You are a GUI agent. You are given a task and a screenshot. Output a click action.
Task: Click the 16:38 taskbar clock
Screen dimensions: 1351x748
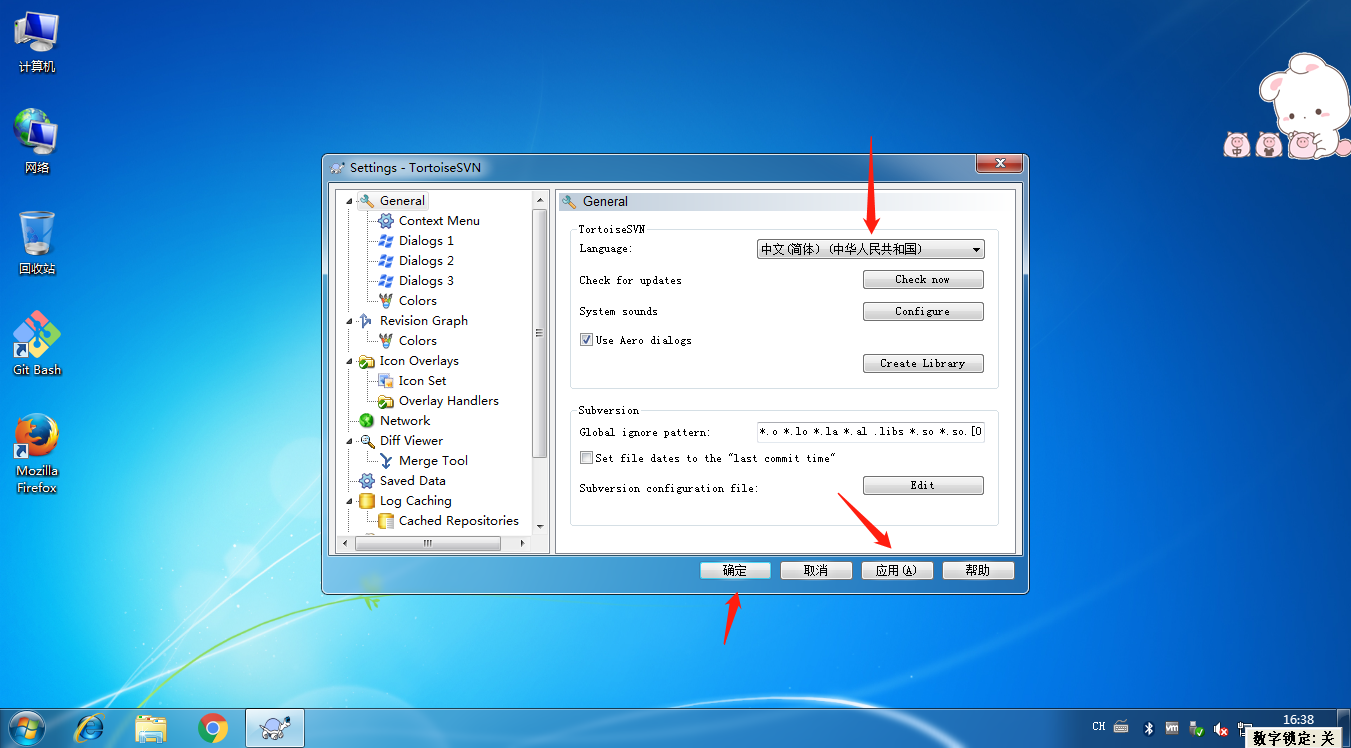point(1298,720)
